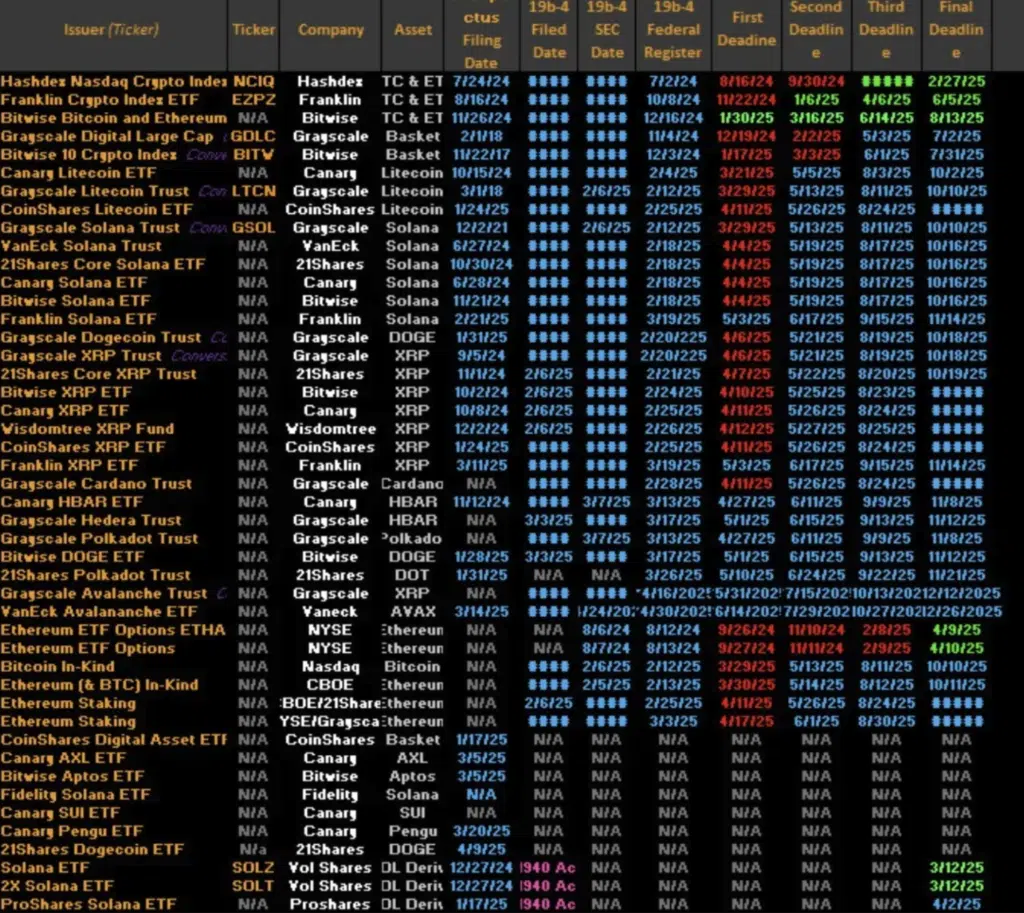Click the 'Canary Solana ETF' issuer cell
This screenshot has width=1024, height=913.
[x=74, y=283]
